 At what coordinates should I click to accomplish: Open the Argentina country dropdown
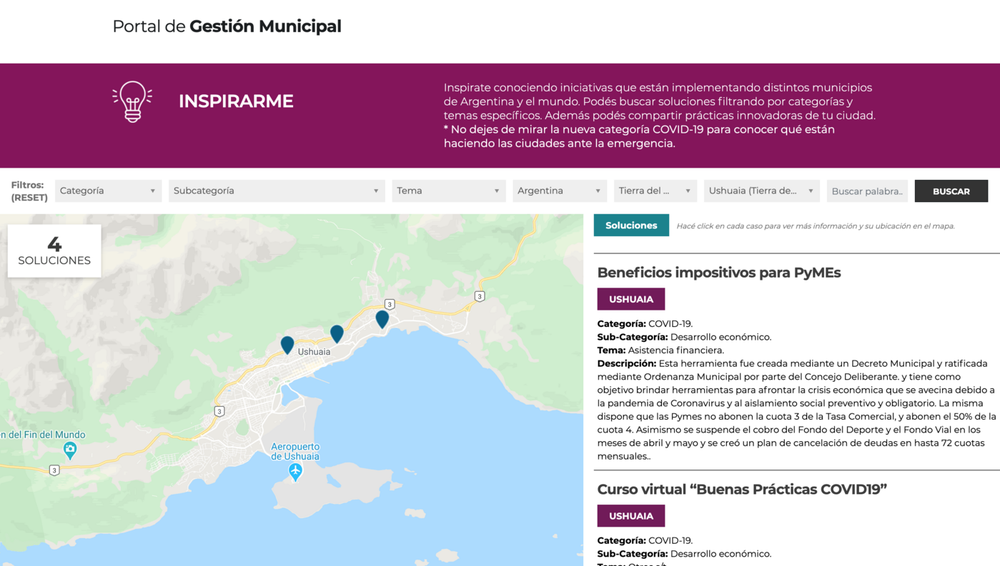tap(560, 191)
